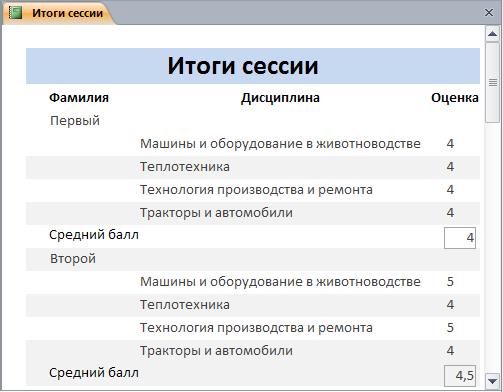Click the scrollbar down arrow
503x392 pixels.
point(493,380)
